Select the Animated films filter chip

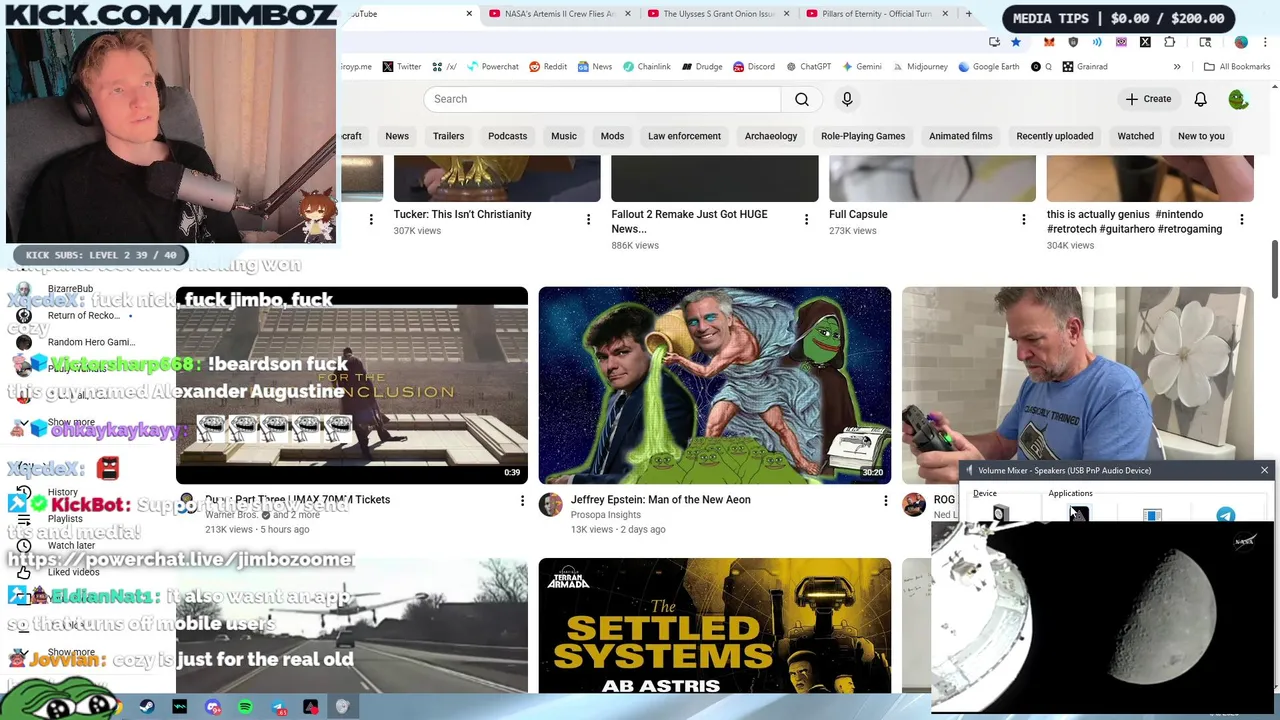click(x=961, y=136)
